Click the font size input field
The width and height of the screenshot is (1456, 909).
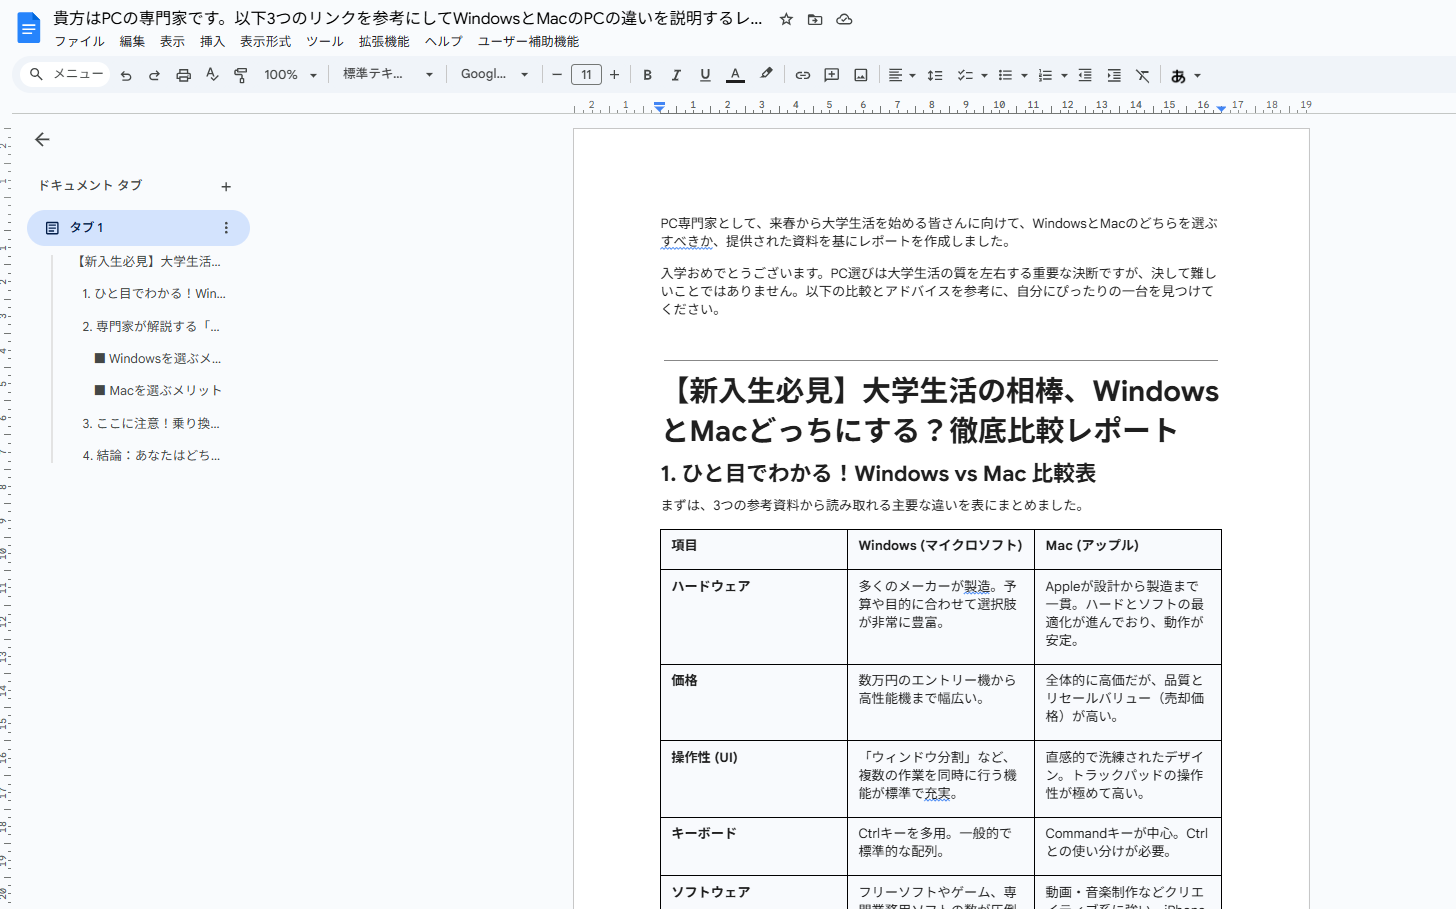click(x=586, y=75)
